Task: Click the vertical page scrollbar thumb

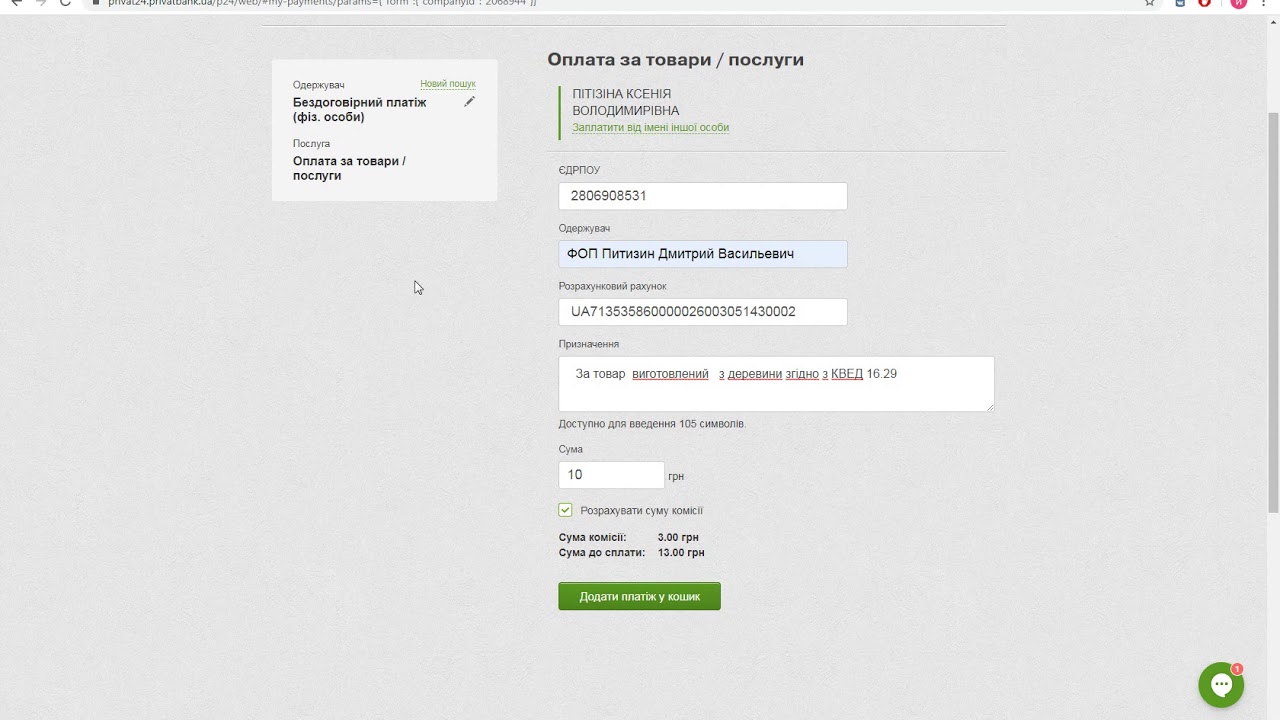Action: pos(1272,310)
